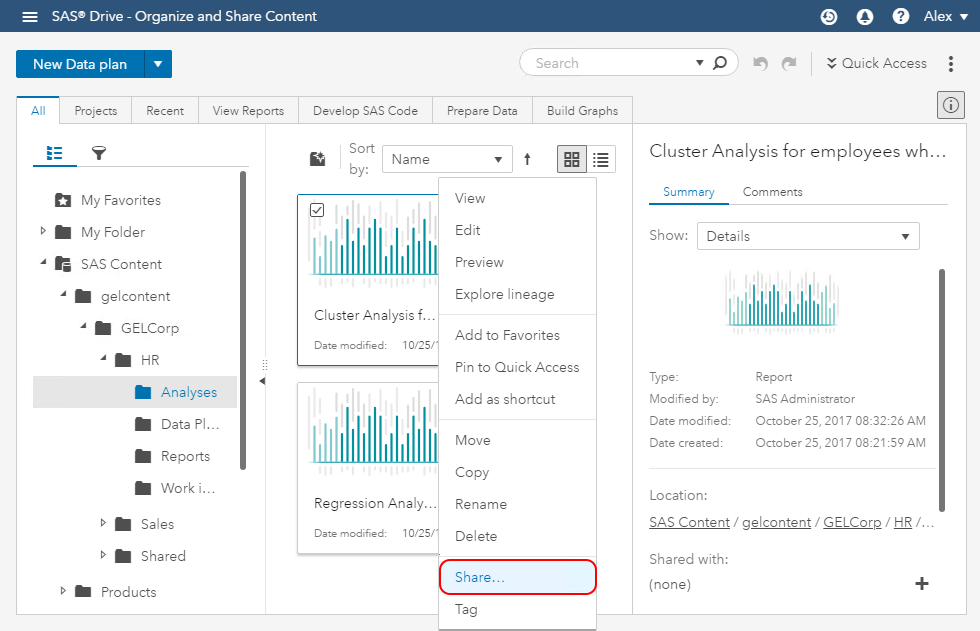
Task: Click the New Data plan button
Action: [80, 64]
